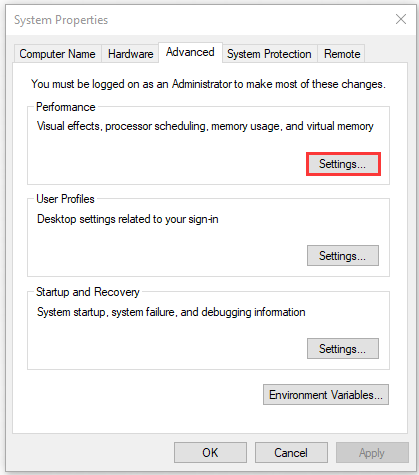The image size is (419, 475).
Task: Dismiss the dialog with Cancel
Action: 291,453
